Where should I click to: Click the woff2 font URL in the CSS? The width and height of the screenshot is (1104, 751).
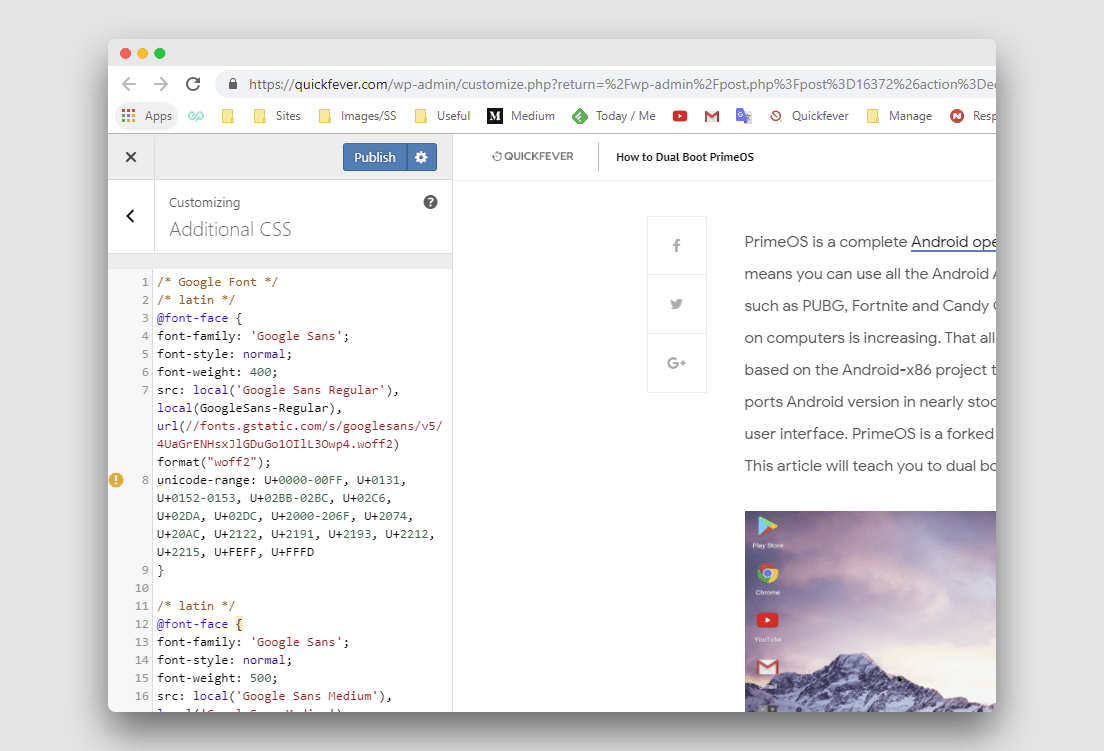click(299, 435)
